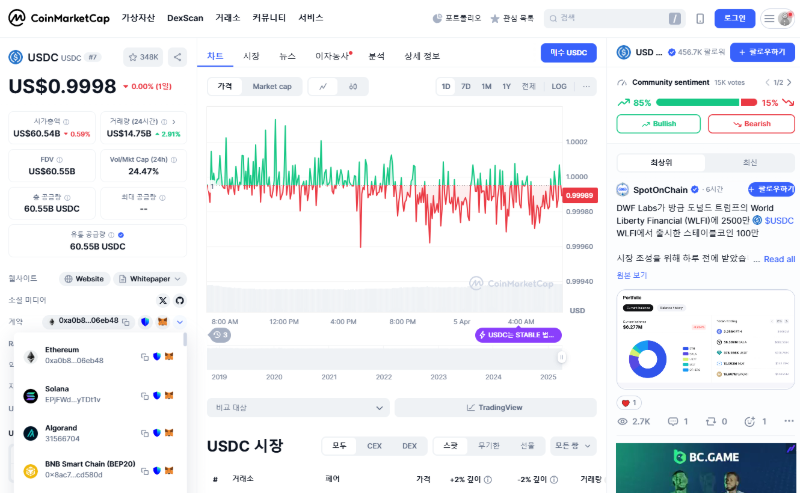Viewport: 800px width, 493px height.
Task: Open the X (Twitter) social link
Action: pyautogui.click(x=163, y=300)
